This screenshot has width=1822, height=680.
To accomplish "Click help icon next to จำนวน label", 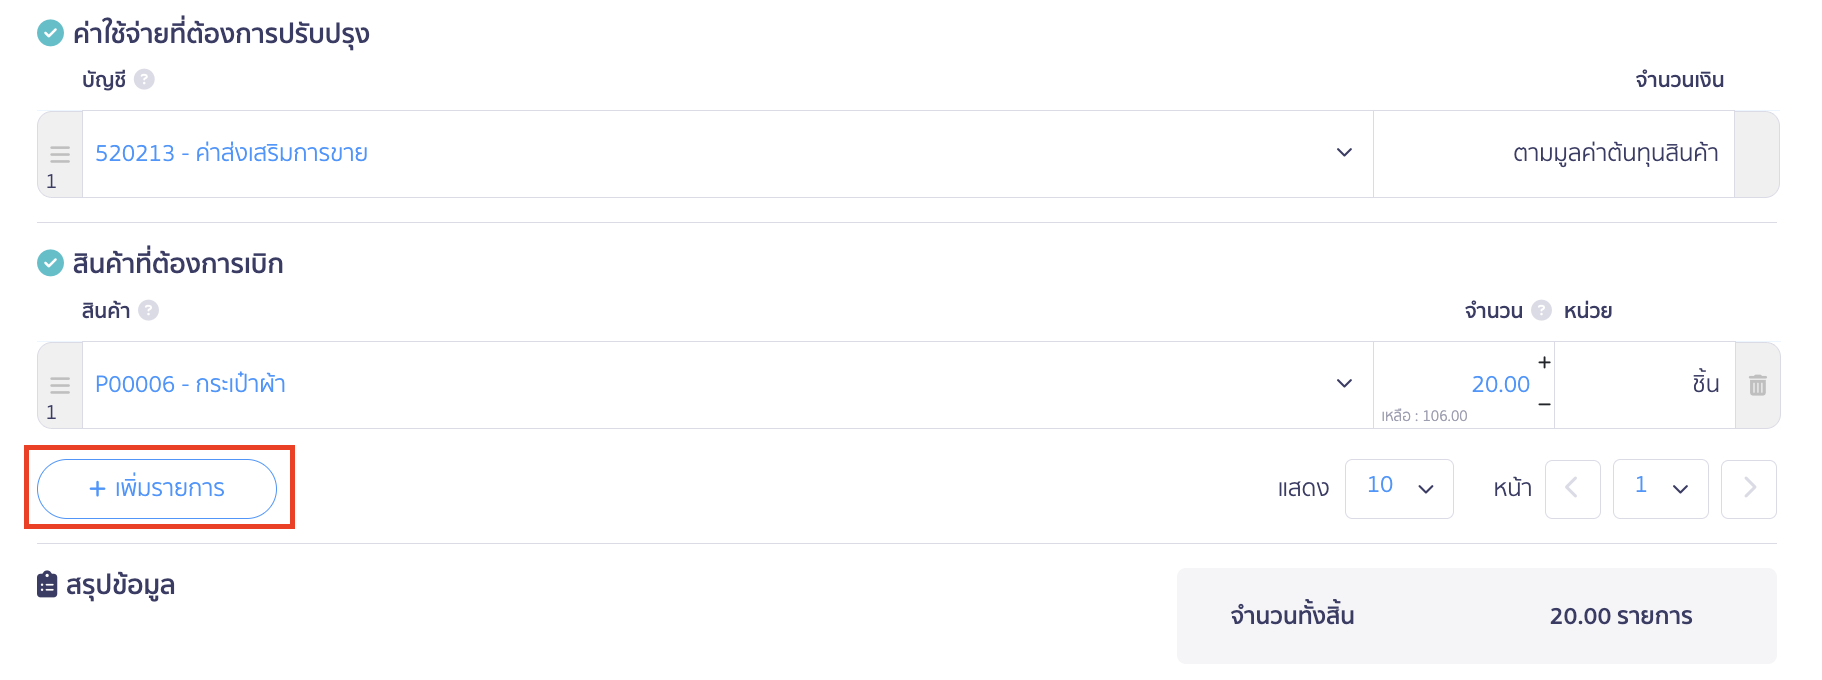I will (x=1541, y=310).
